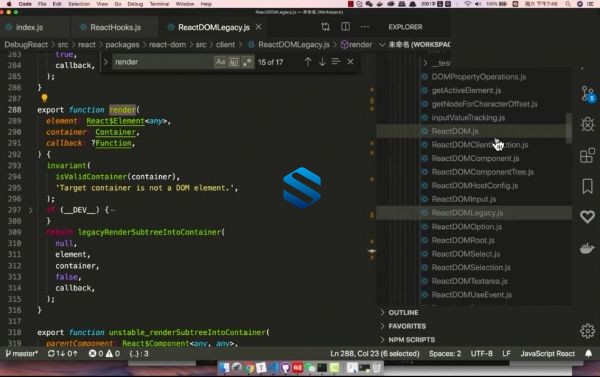
Task: Select the ReactDOMLegacy.js tab
Action: [x=214, y=27]
